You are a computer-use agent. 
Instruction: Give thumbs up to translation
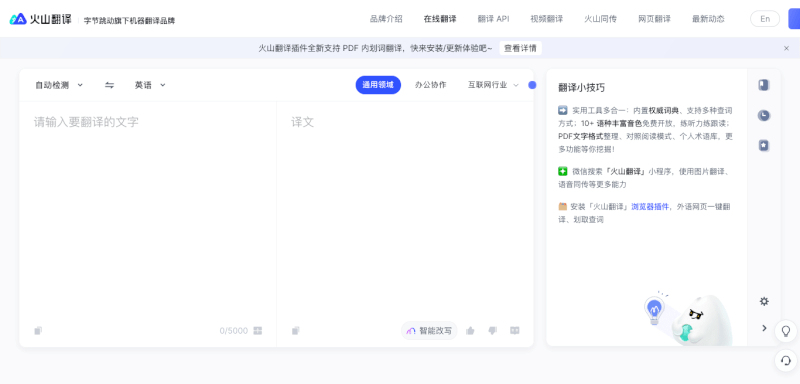470,331
